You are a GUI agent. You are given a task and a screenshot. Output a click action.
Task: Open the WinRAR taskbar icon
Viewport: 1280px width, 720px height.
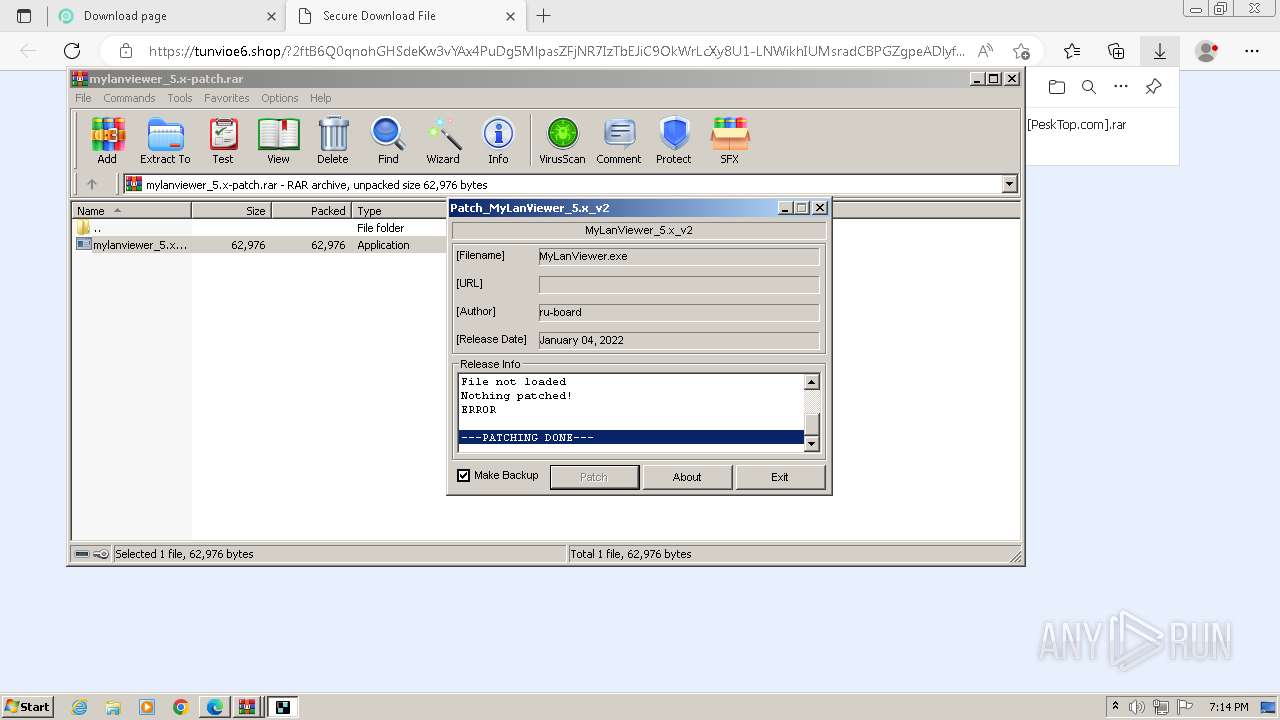(x=247, y=707)
